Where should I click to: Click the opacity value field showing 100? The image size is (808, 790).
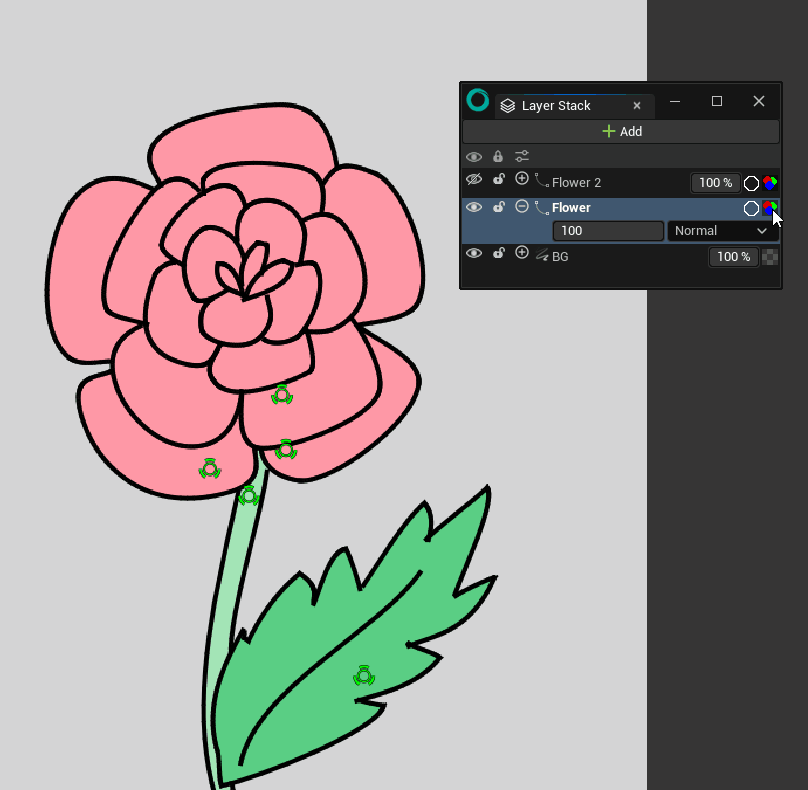[x=607, y=231]
